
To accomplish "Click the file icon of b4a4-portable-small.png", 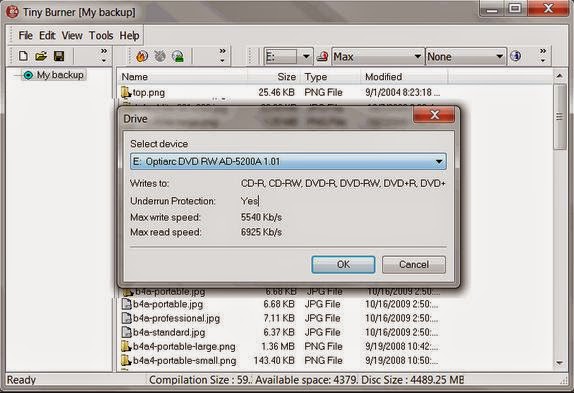I will (x=126, y=360).
